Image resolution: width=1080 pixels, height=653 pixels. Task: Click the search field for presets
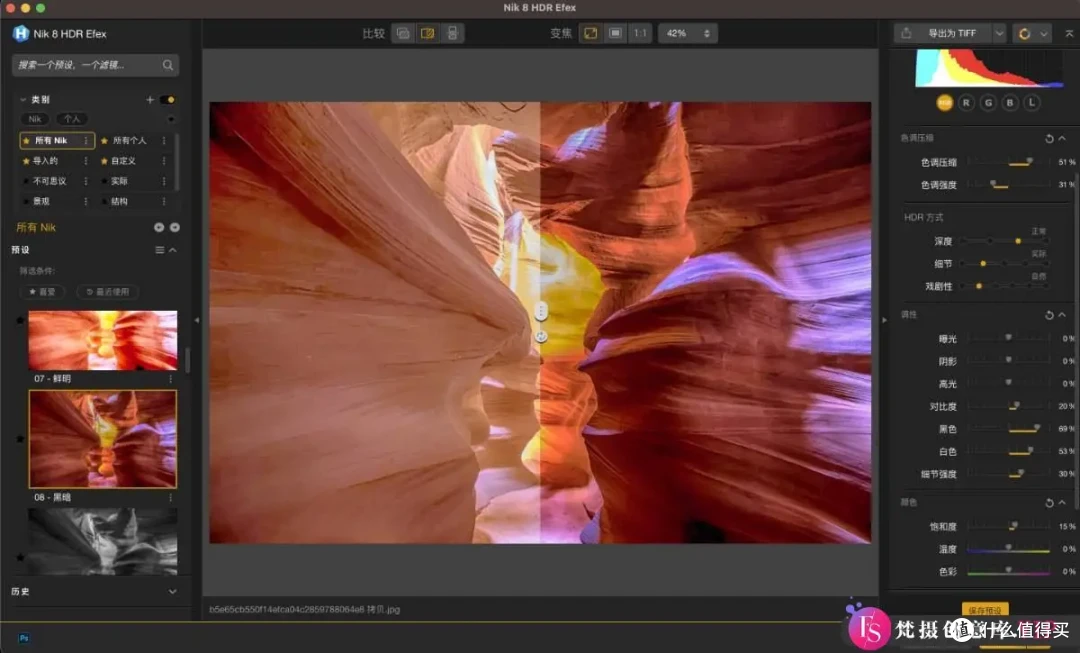point(96,65)
